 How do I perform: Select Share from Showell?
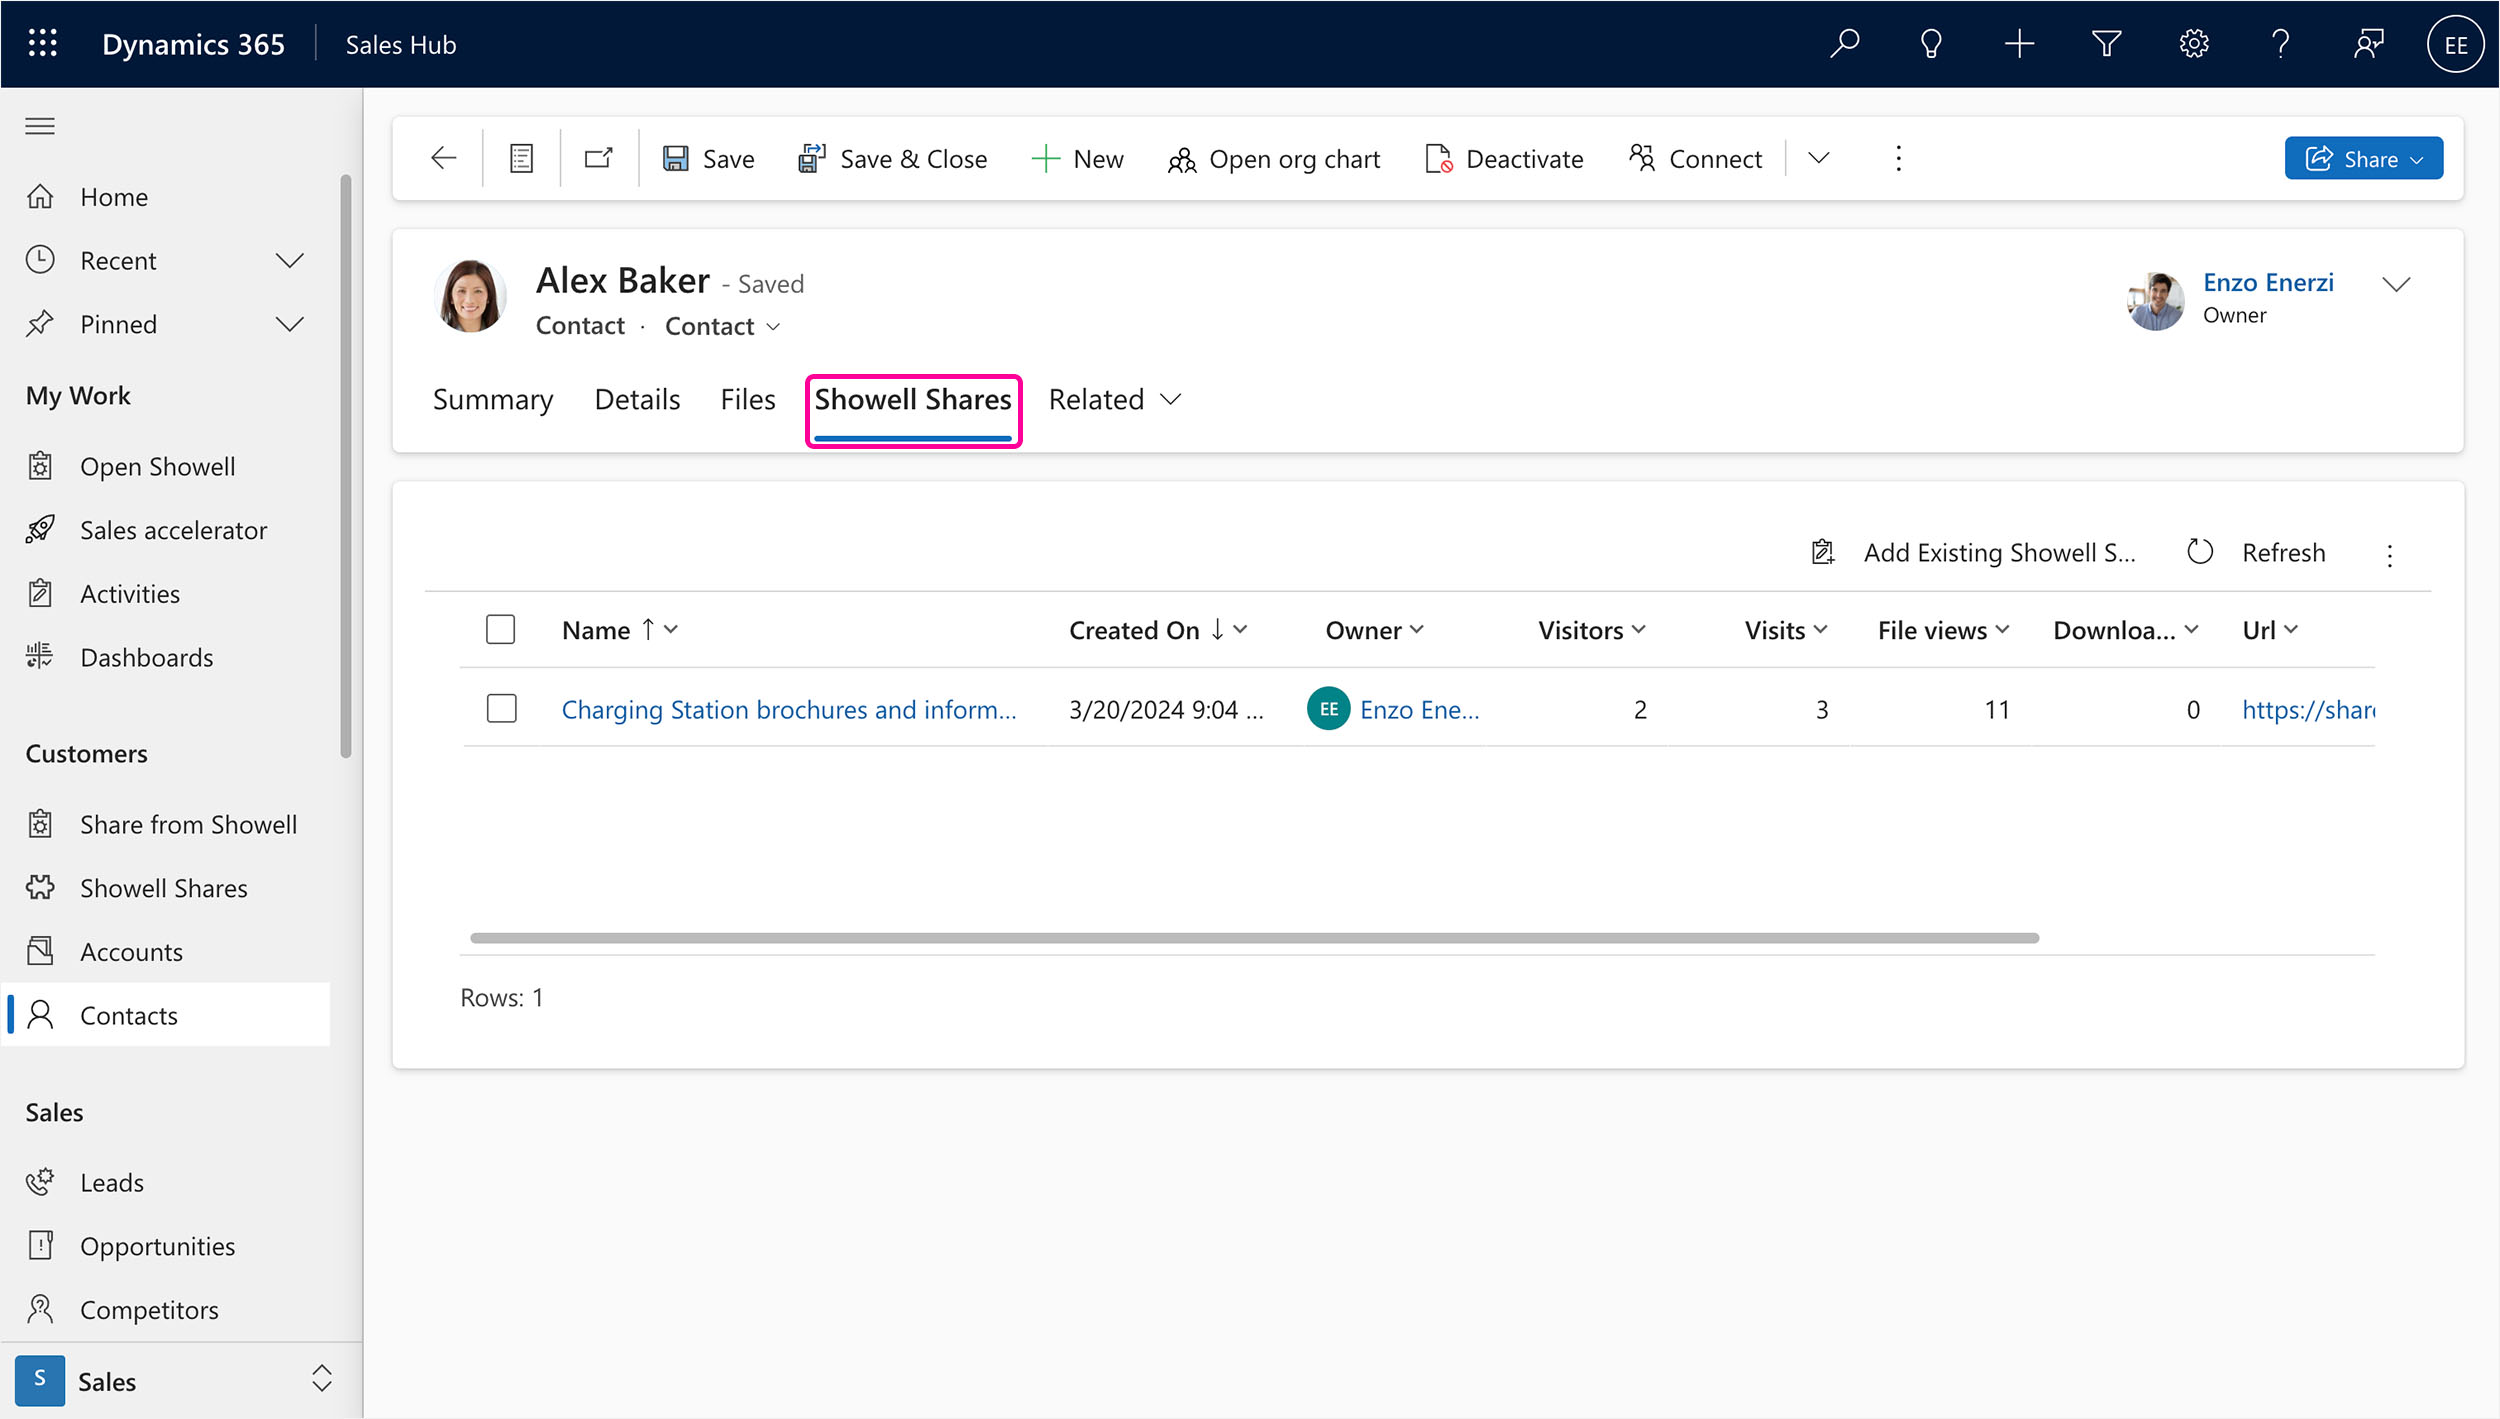tap(188, 824)
